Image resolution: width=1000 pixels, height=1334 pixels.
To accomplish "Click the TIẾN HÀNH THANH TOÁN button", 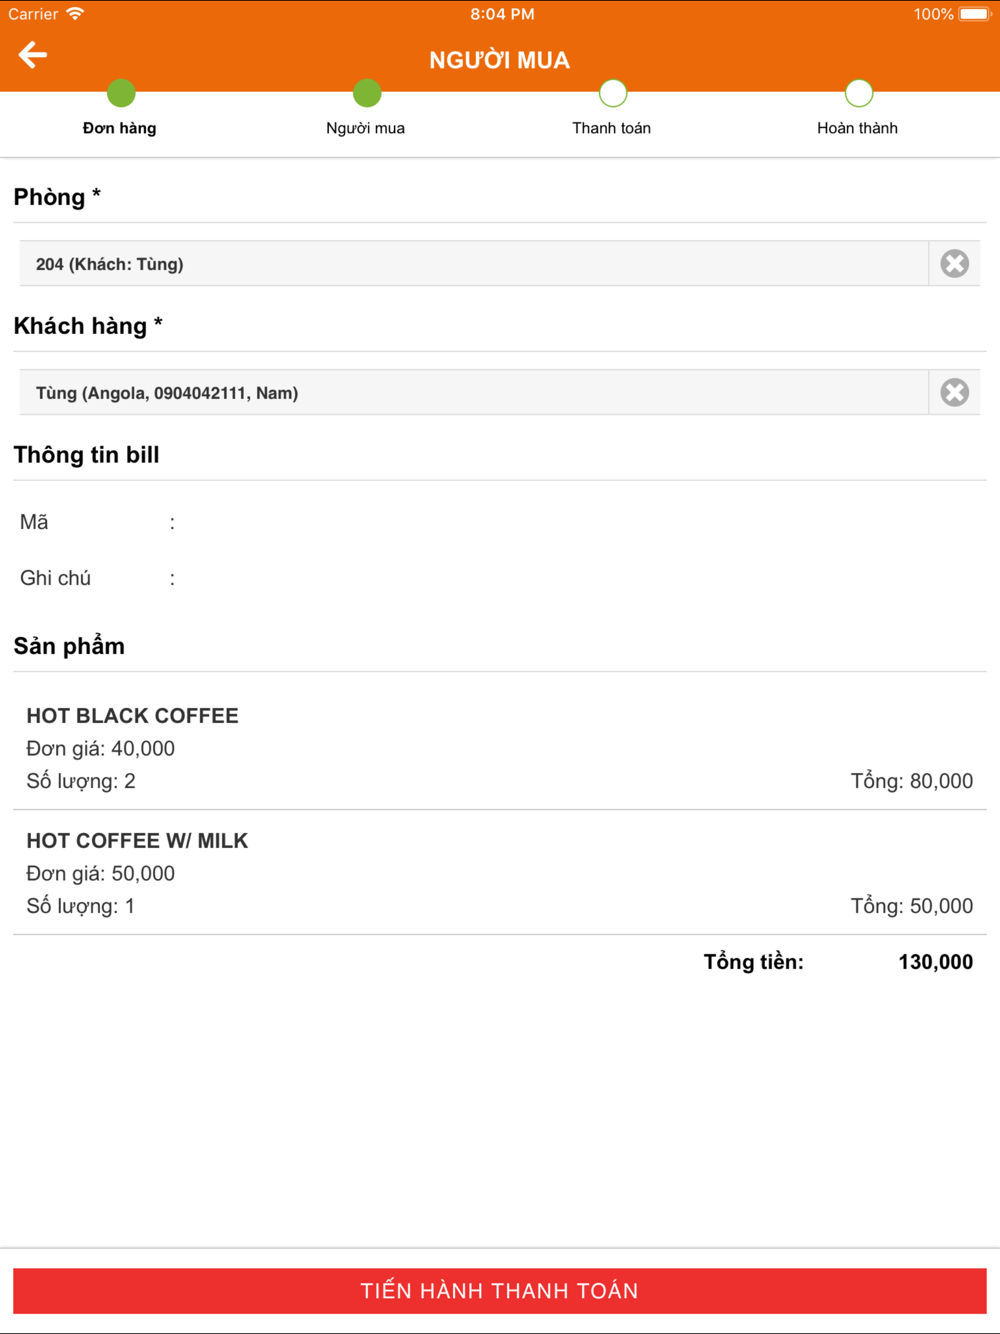I will pos(500,1291).
